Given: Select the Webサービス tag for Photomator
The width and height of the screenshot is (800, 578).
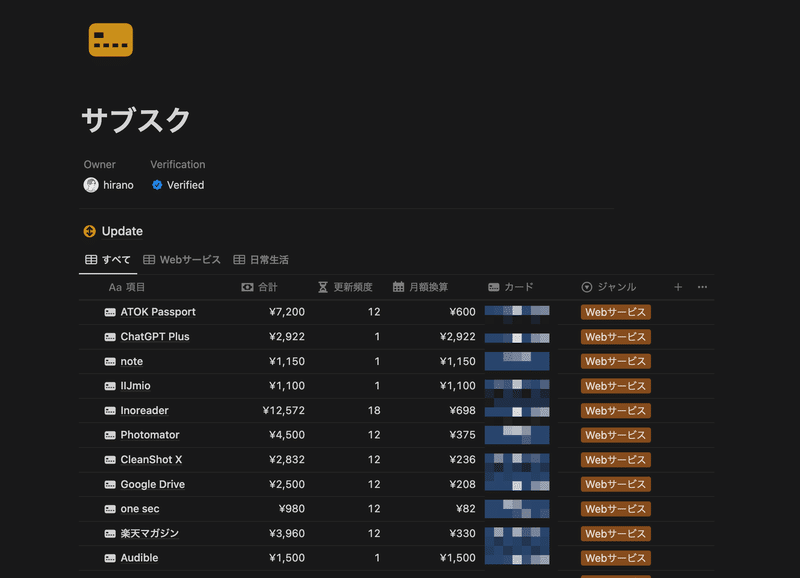Looking at the screenshot, I should (x=615, y=435).
